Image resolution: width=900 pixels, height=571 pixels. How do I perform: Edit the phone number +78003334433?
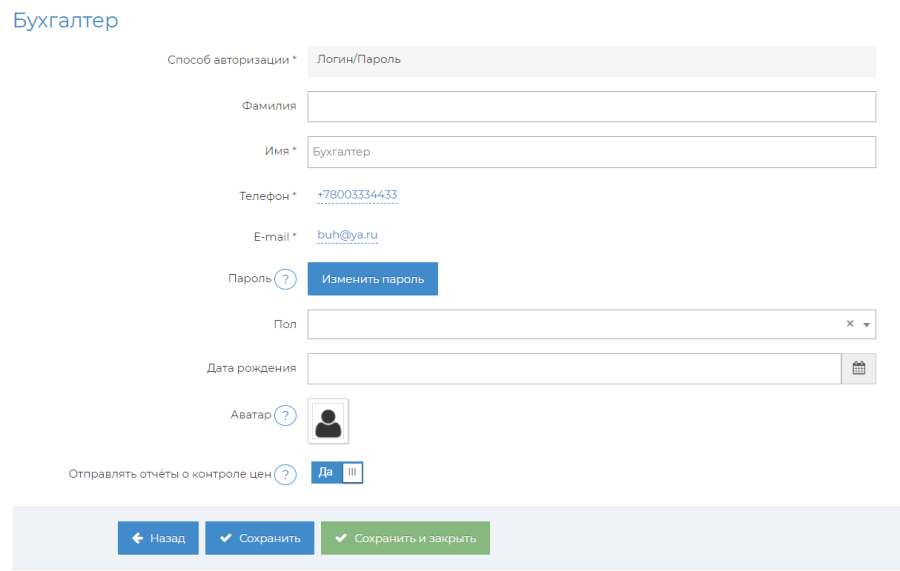point(357,195)
